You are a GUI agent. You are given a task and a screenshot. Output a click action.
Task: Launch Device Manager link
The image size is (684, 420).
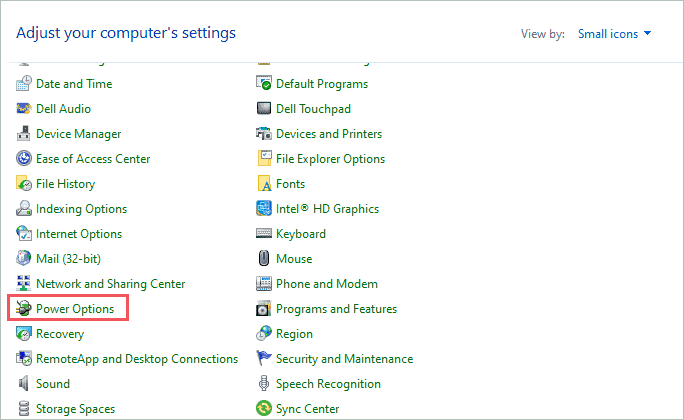[x=79, y=134]
